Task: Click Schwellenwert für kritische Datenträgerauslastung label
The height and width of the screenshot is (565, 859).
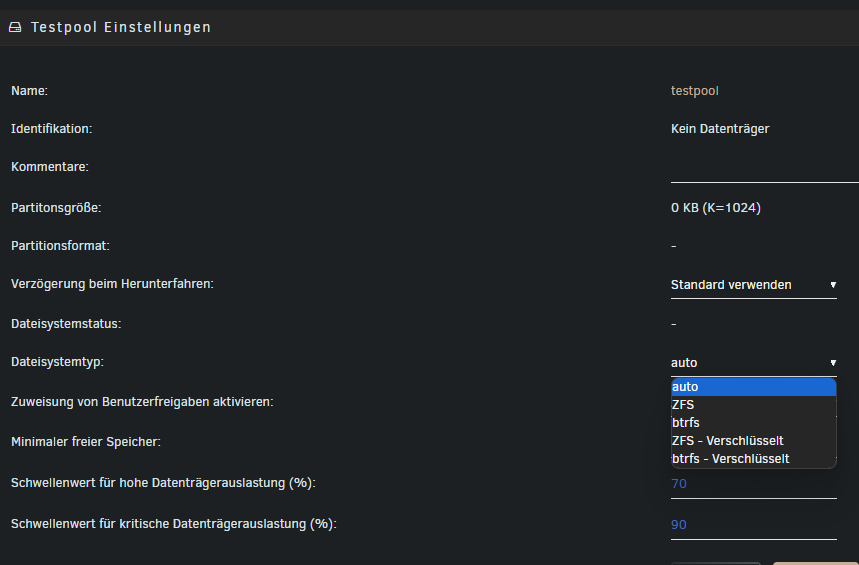Action: point(174,524)
